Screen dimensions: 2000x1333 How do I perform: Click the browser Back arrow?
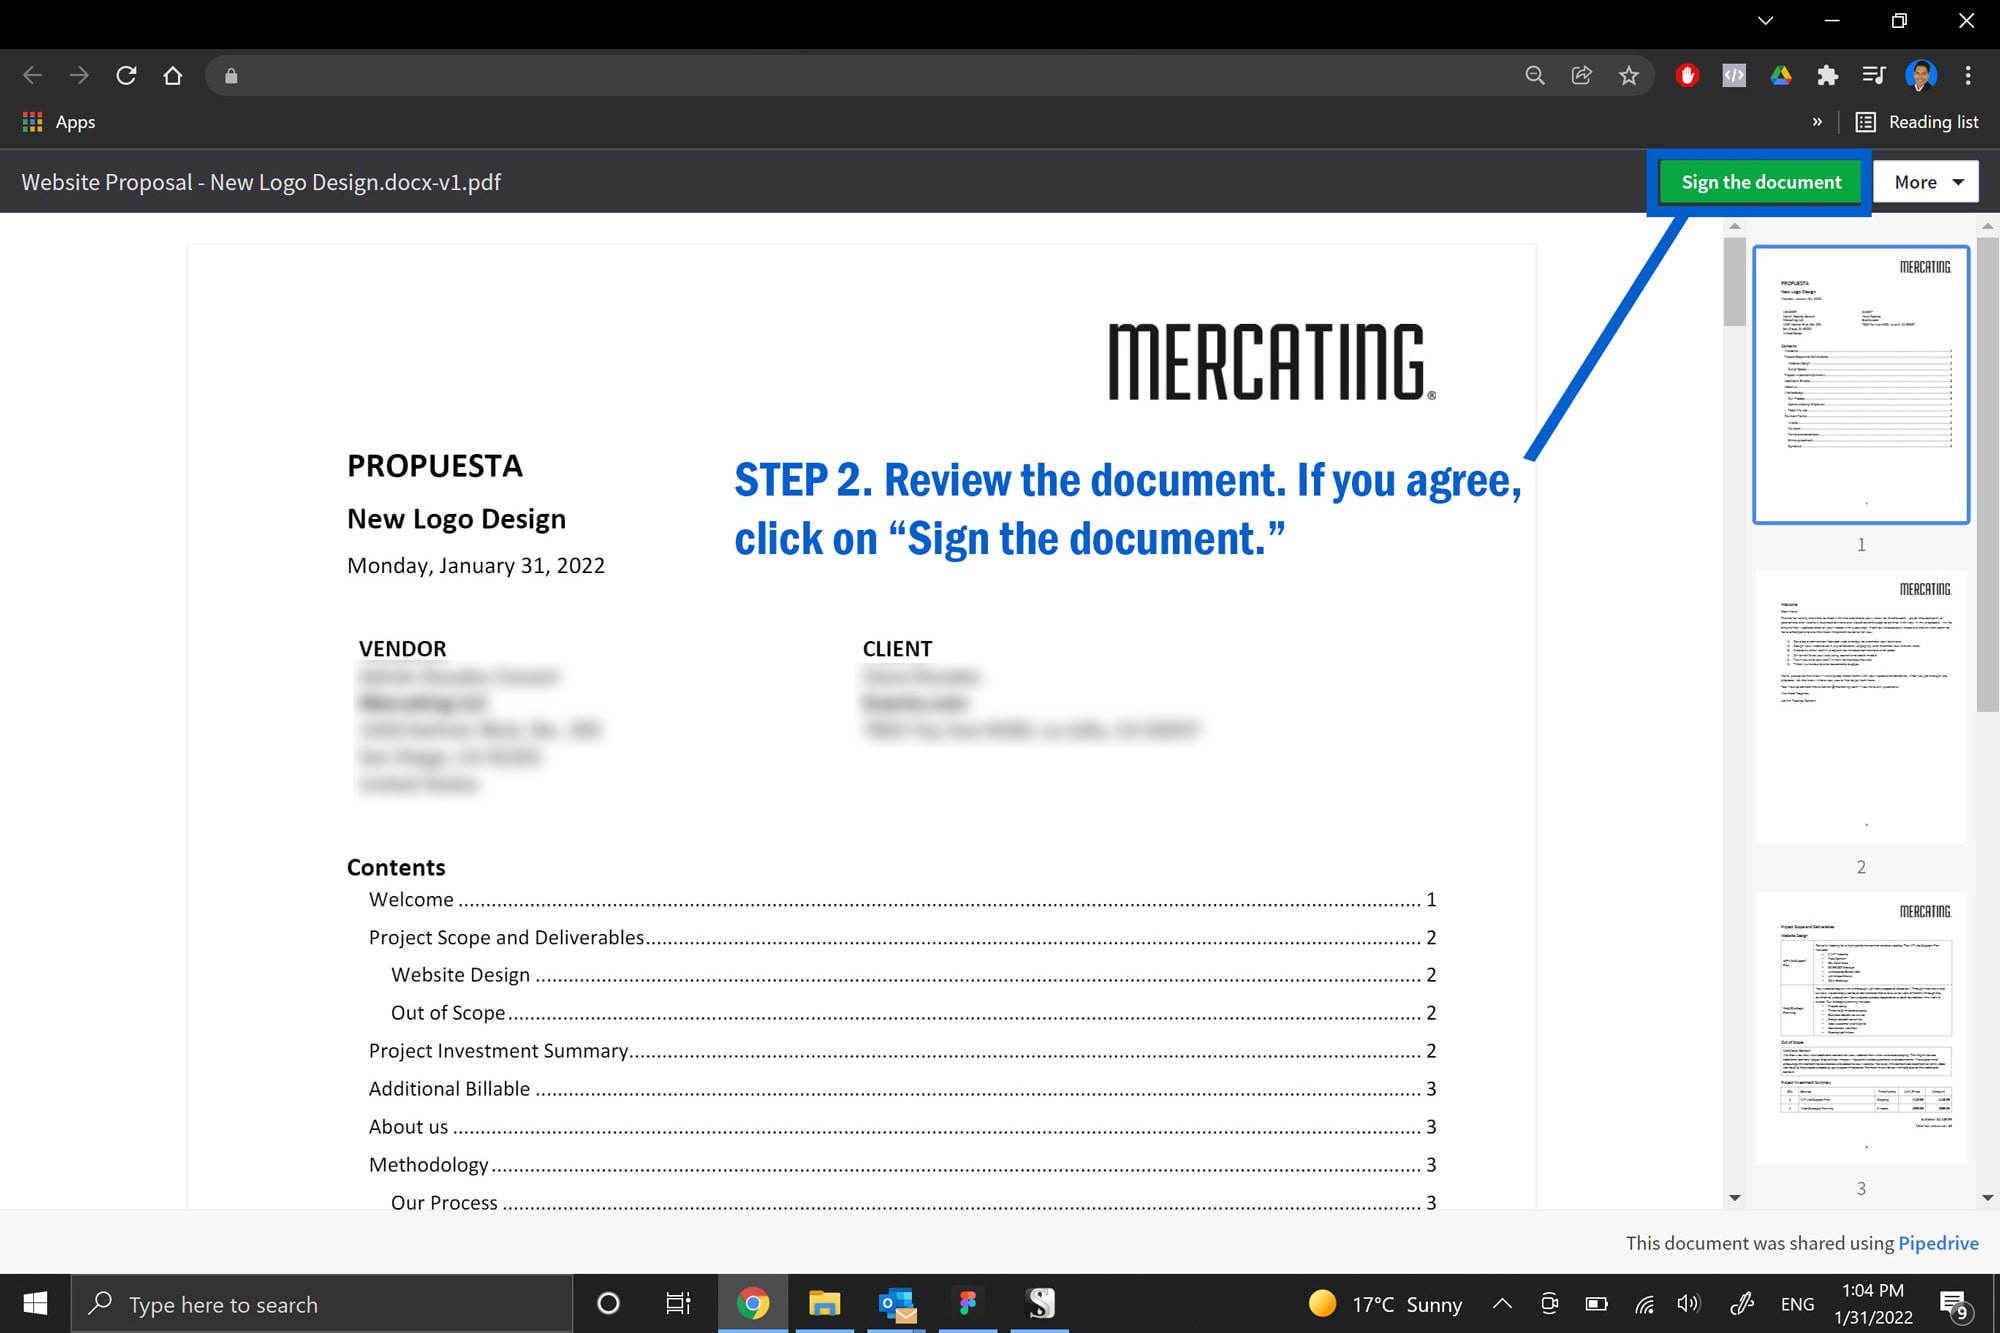click(x=32, y=75)
